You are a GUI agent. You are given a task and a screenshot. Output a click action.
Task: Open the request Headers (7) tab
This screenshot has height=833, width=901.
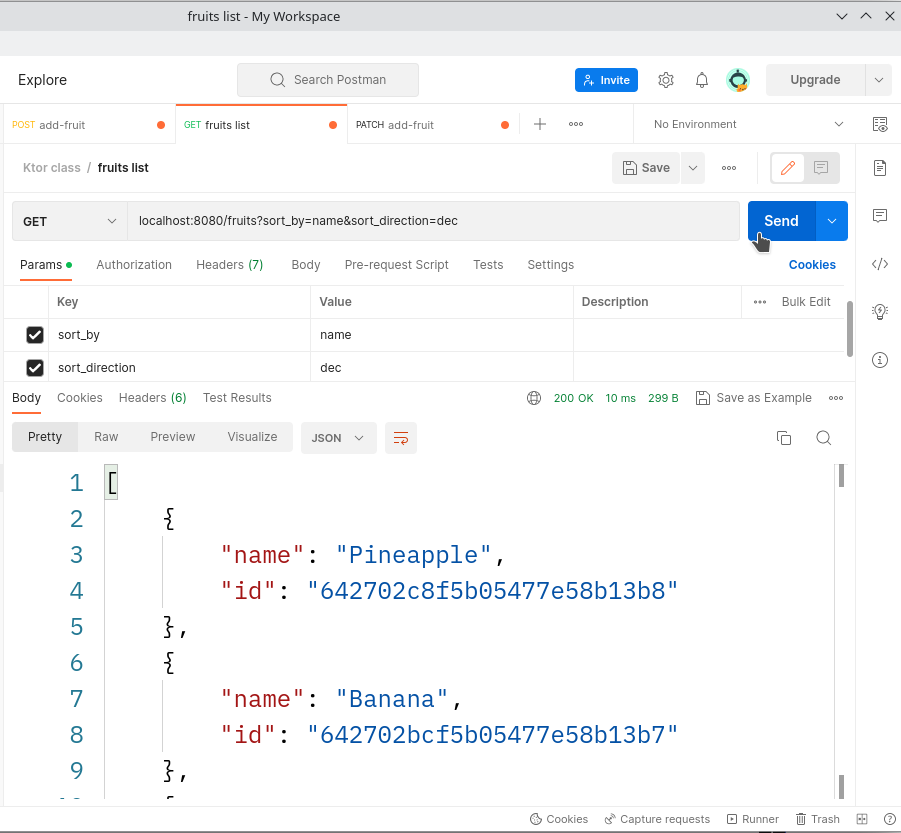(x=230, y=265)
